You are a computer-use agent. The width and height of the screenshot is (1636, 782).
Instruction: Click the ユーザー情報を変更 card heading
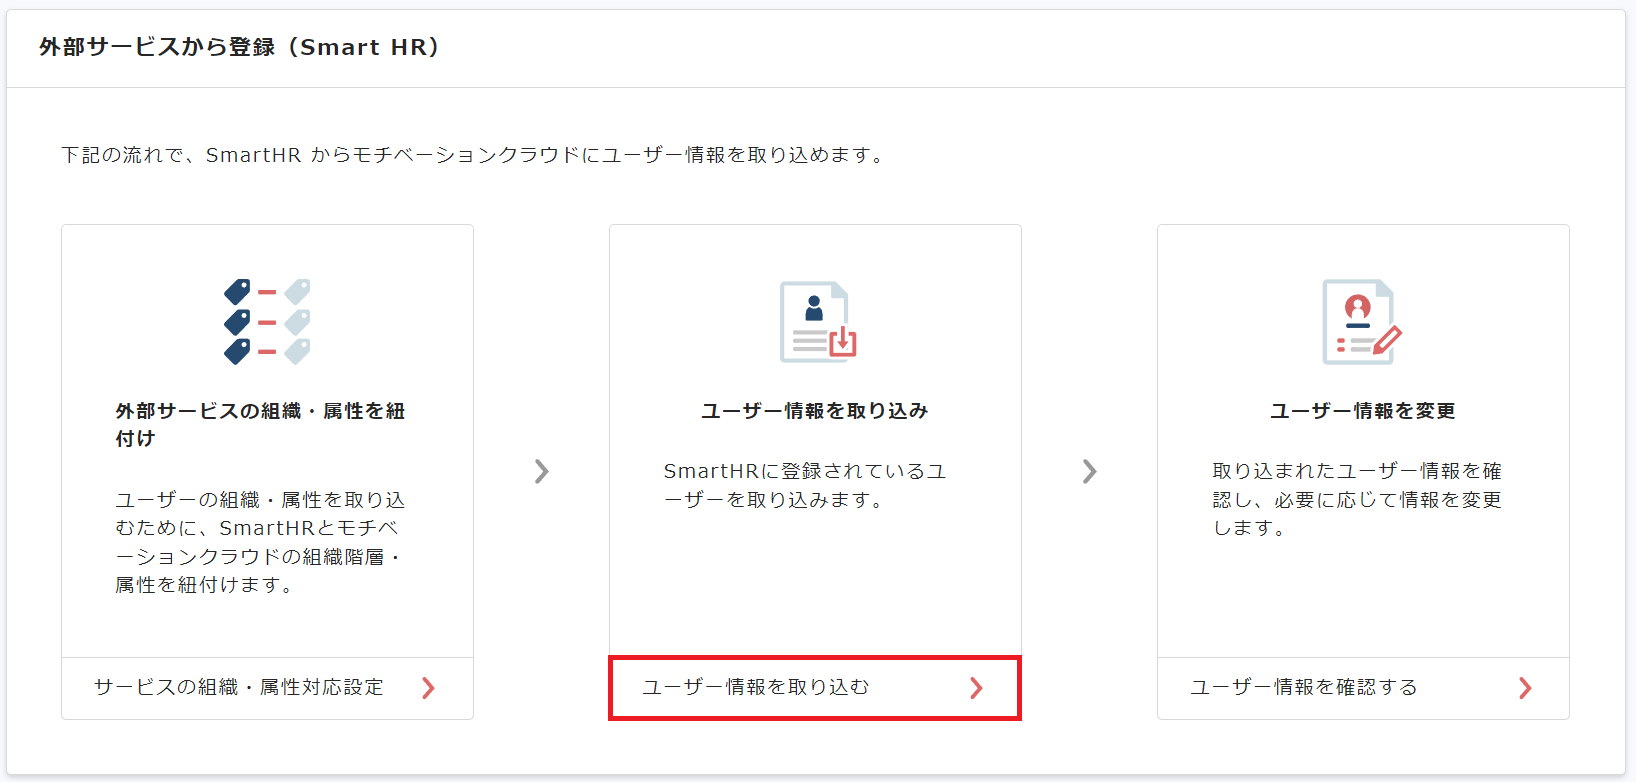[x=1360, y=410]
